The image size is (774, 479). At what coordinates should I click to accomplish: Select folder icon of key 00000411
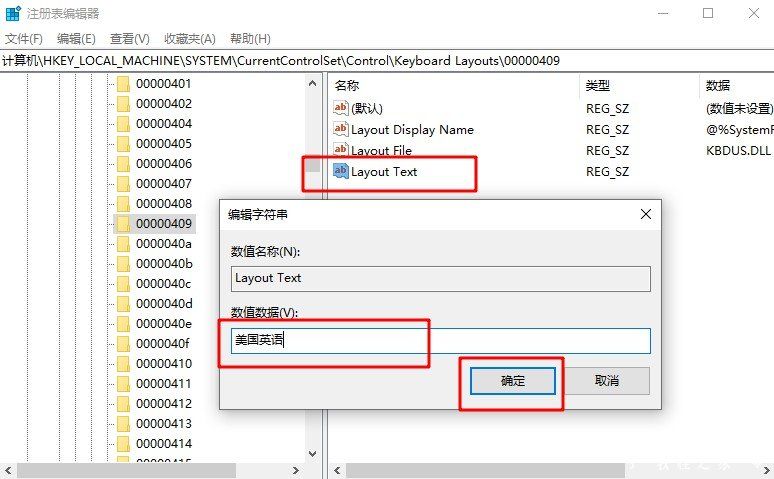(123, 384)
